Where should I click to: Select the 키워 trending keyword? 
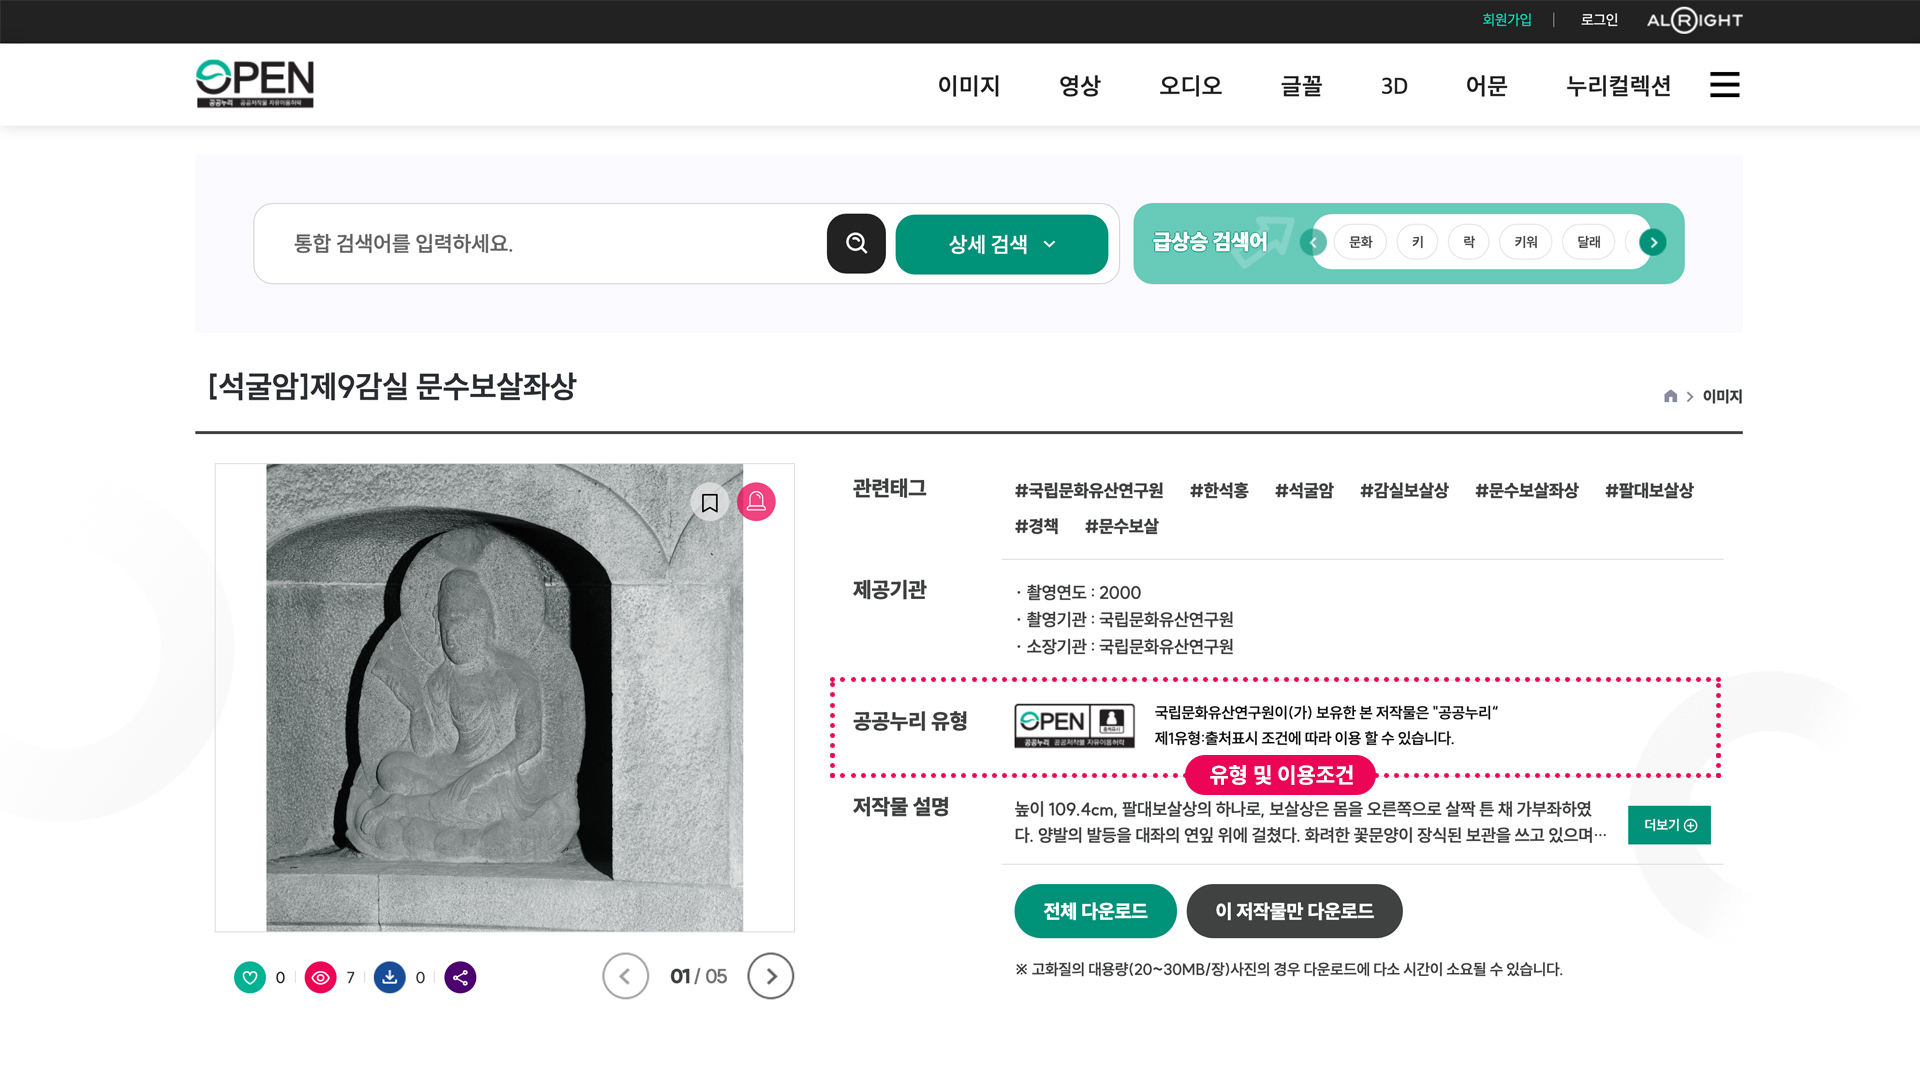point(1526,242)
